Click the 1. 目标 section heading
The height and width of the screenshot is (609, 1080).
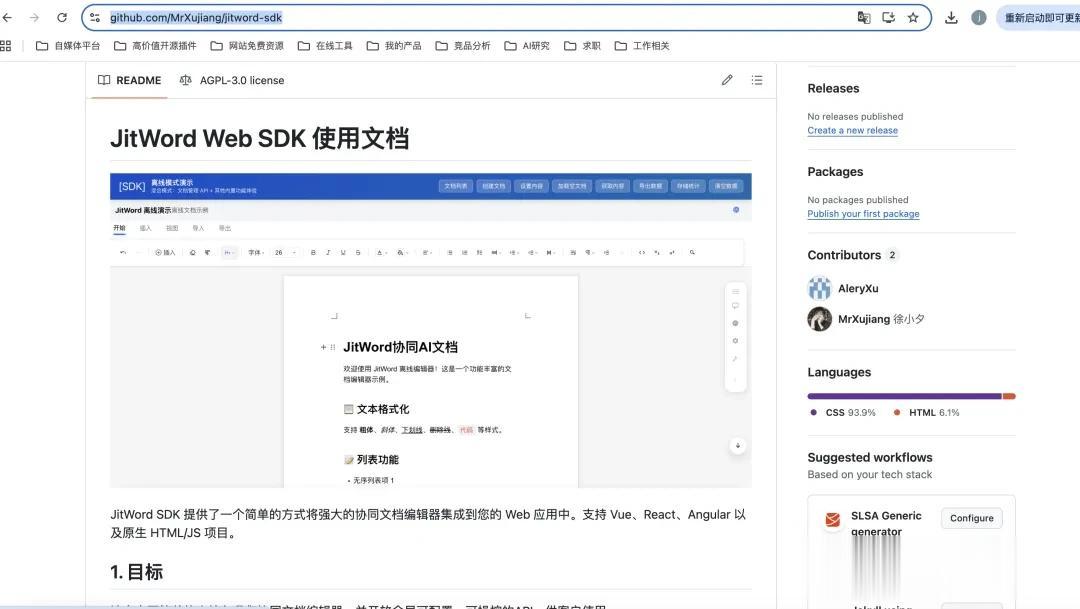pos(136,572)
